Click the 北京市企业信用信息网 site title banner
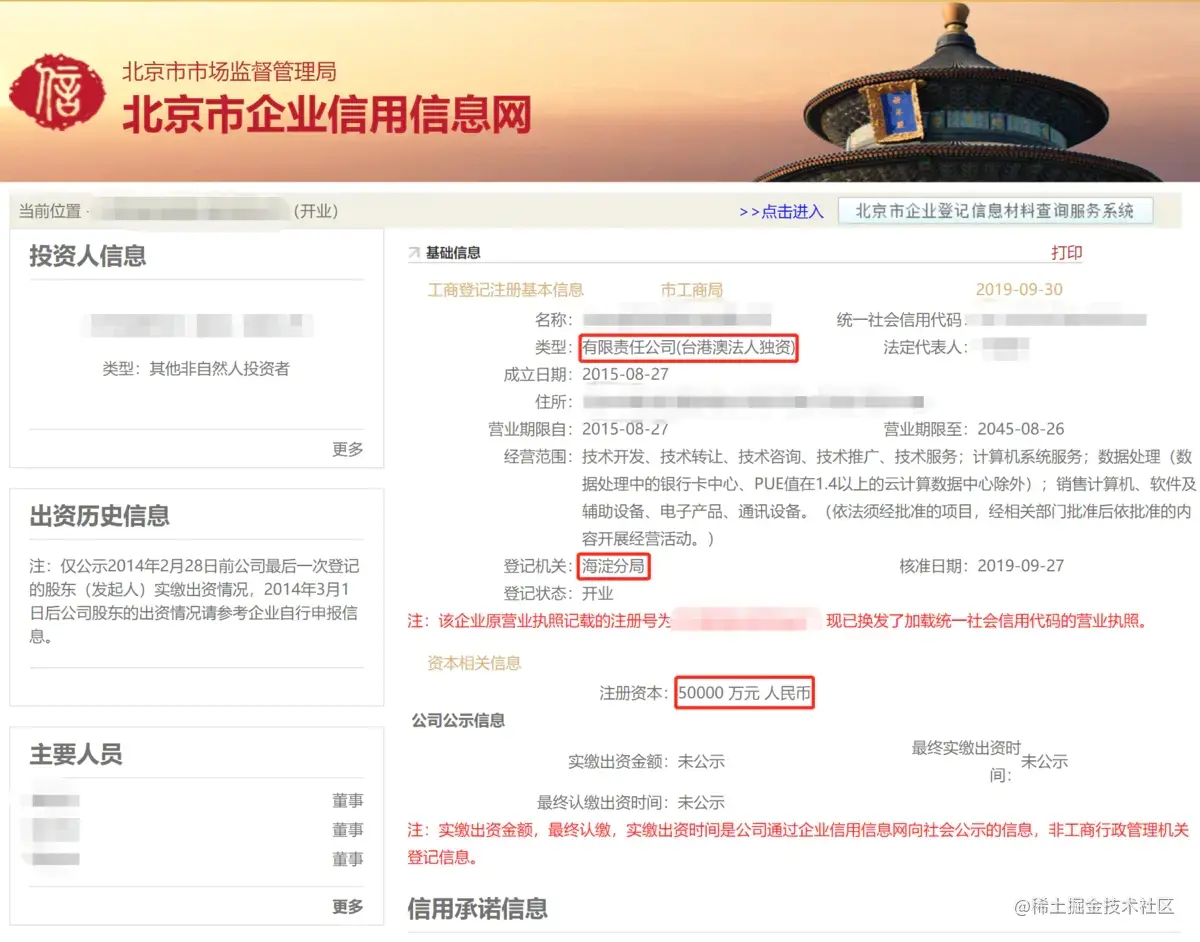 [330, 117]
